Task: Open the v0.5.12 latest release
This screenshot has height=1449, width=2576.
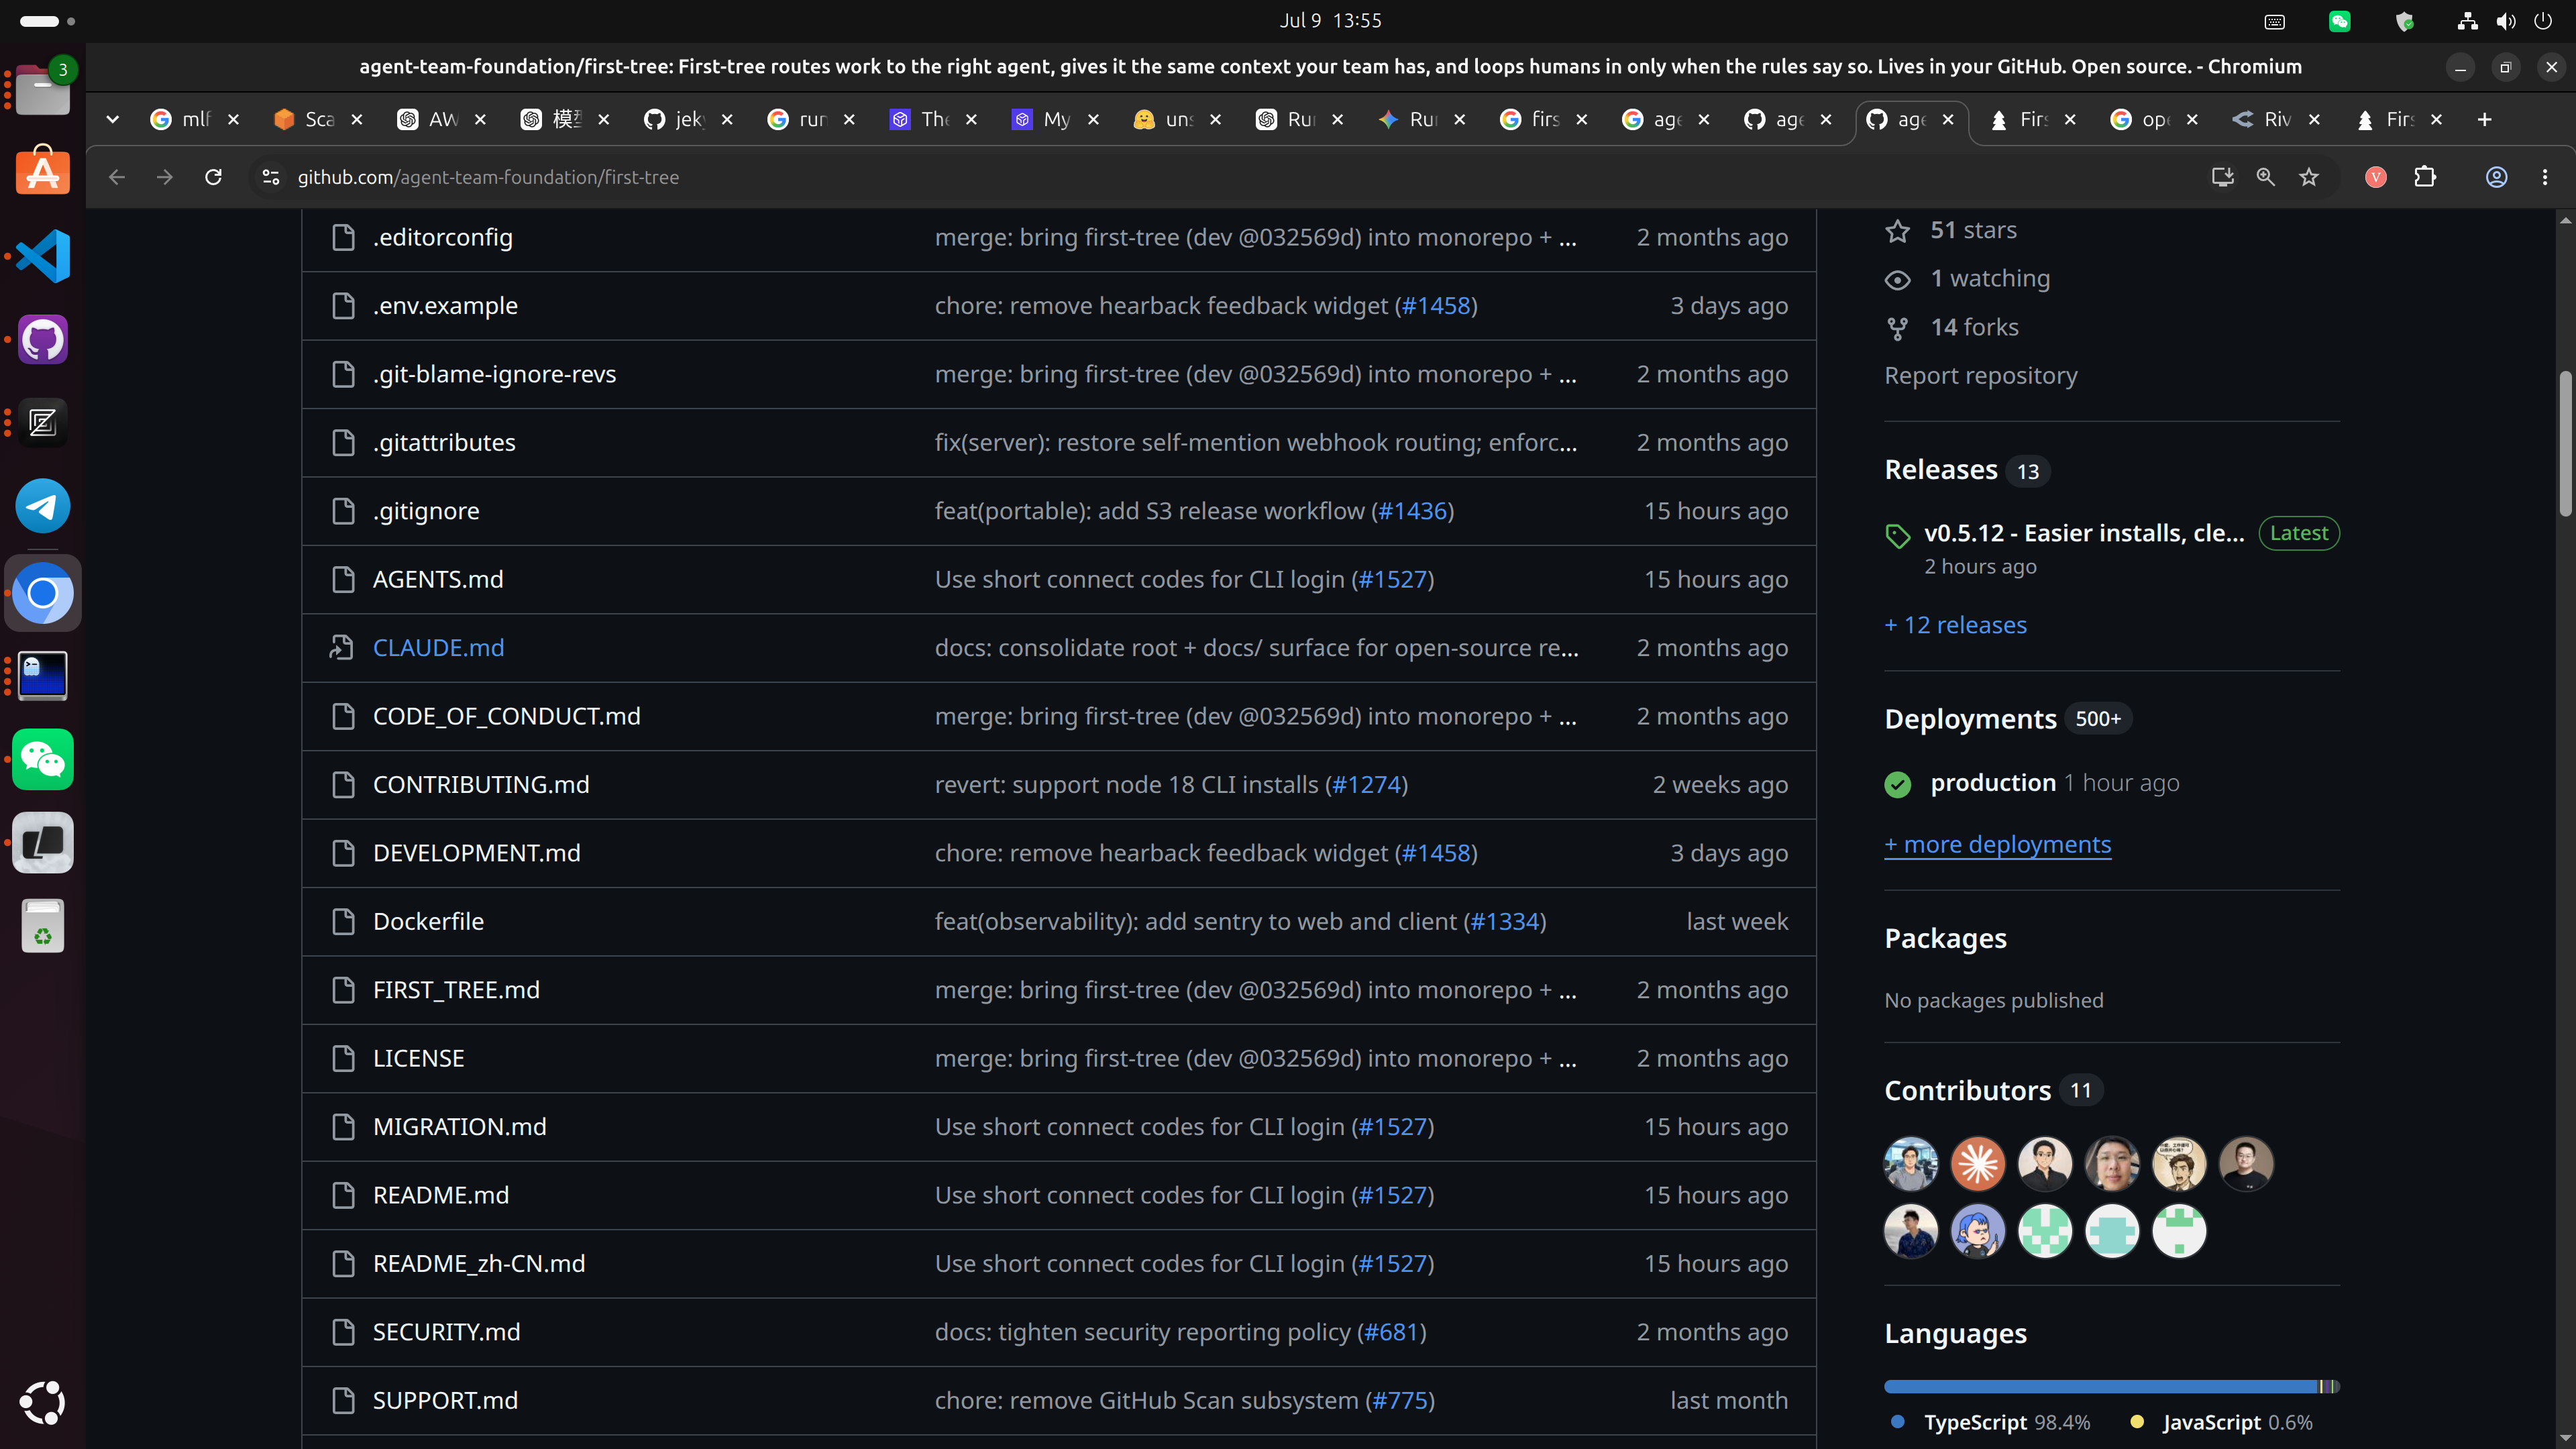Action: [2084, 533]
